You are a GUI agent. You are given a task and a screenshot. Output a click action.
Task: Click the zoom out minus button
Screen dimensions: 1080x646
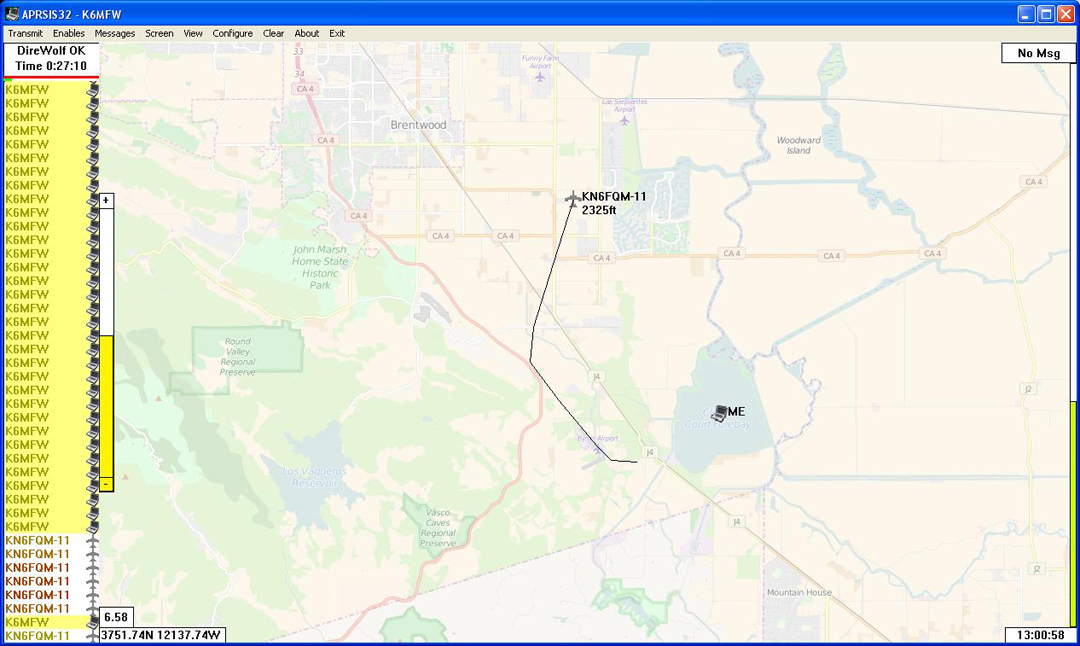coord(106,484)
